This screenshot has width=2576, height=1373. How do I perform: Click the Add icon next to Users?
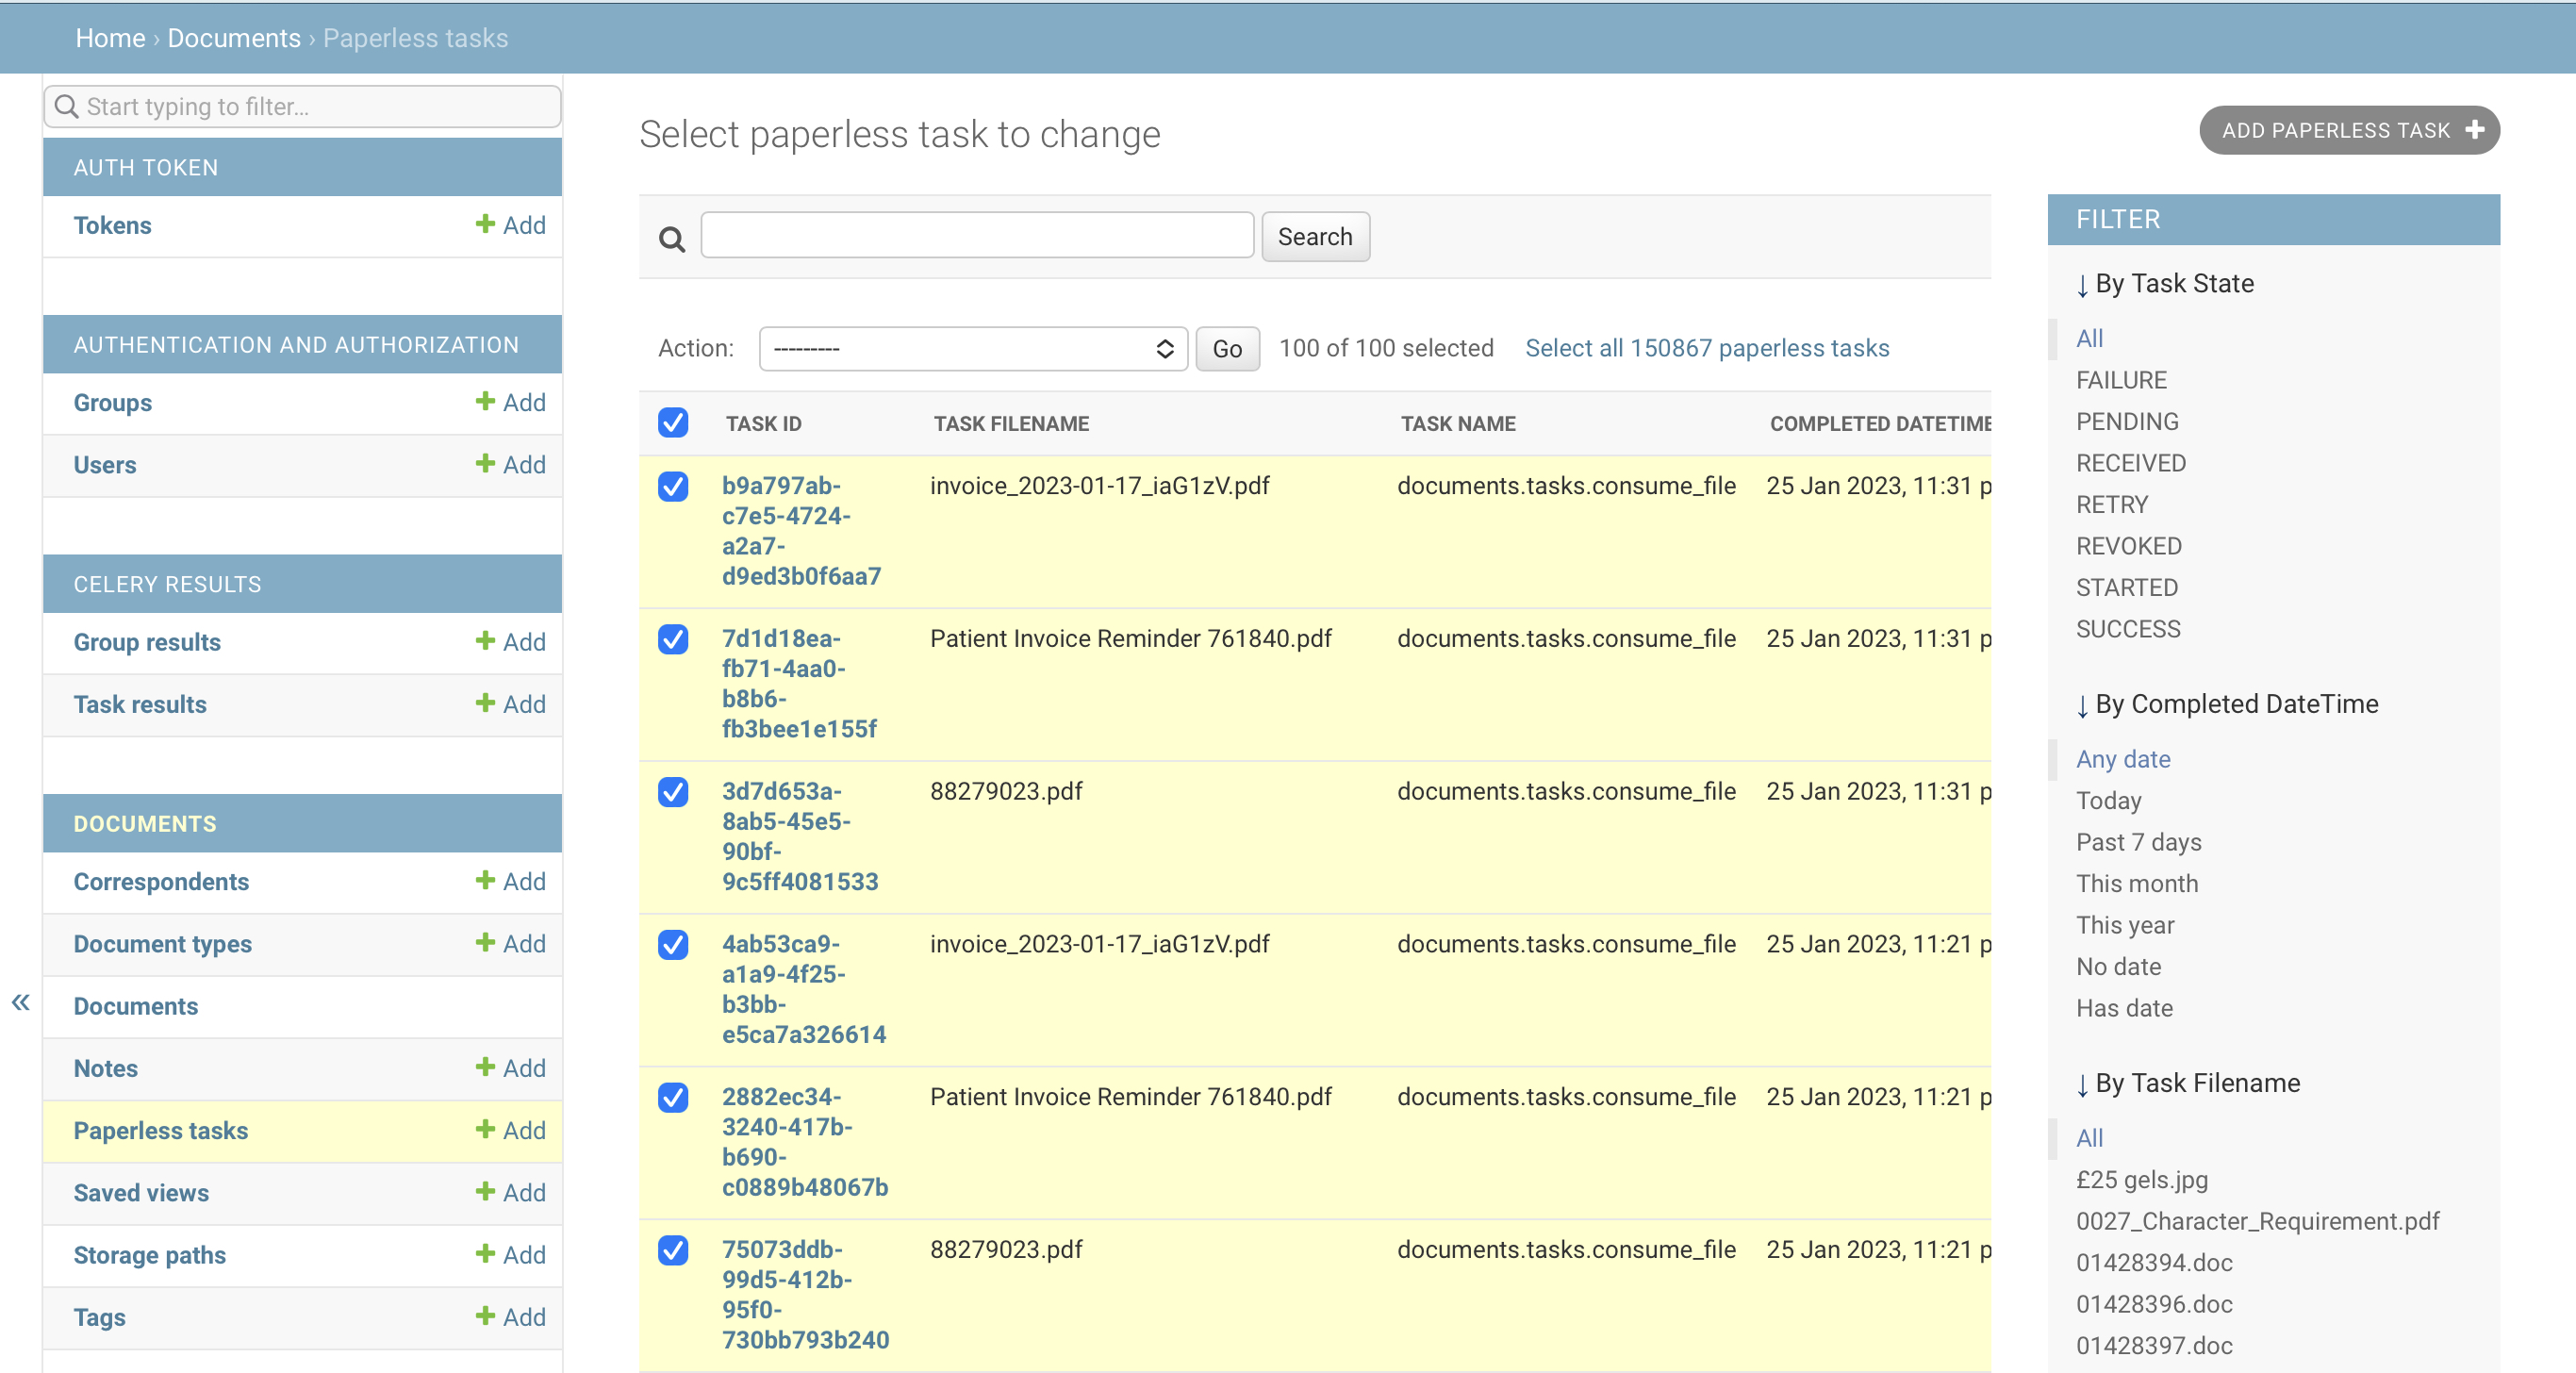[485, 464]
